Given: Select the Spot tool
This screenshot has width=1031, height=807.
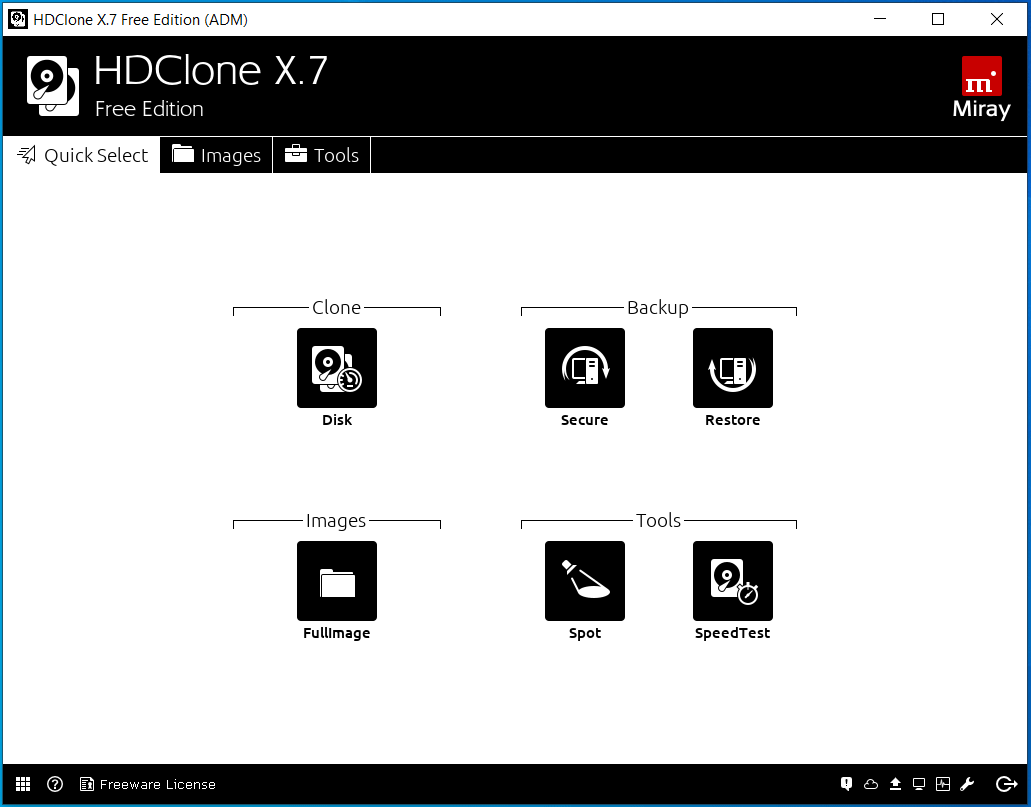Looking at the screenshot, I should pos(584,581).
